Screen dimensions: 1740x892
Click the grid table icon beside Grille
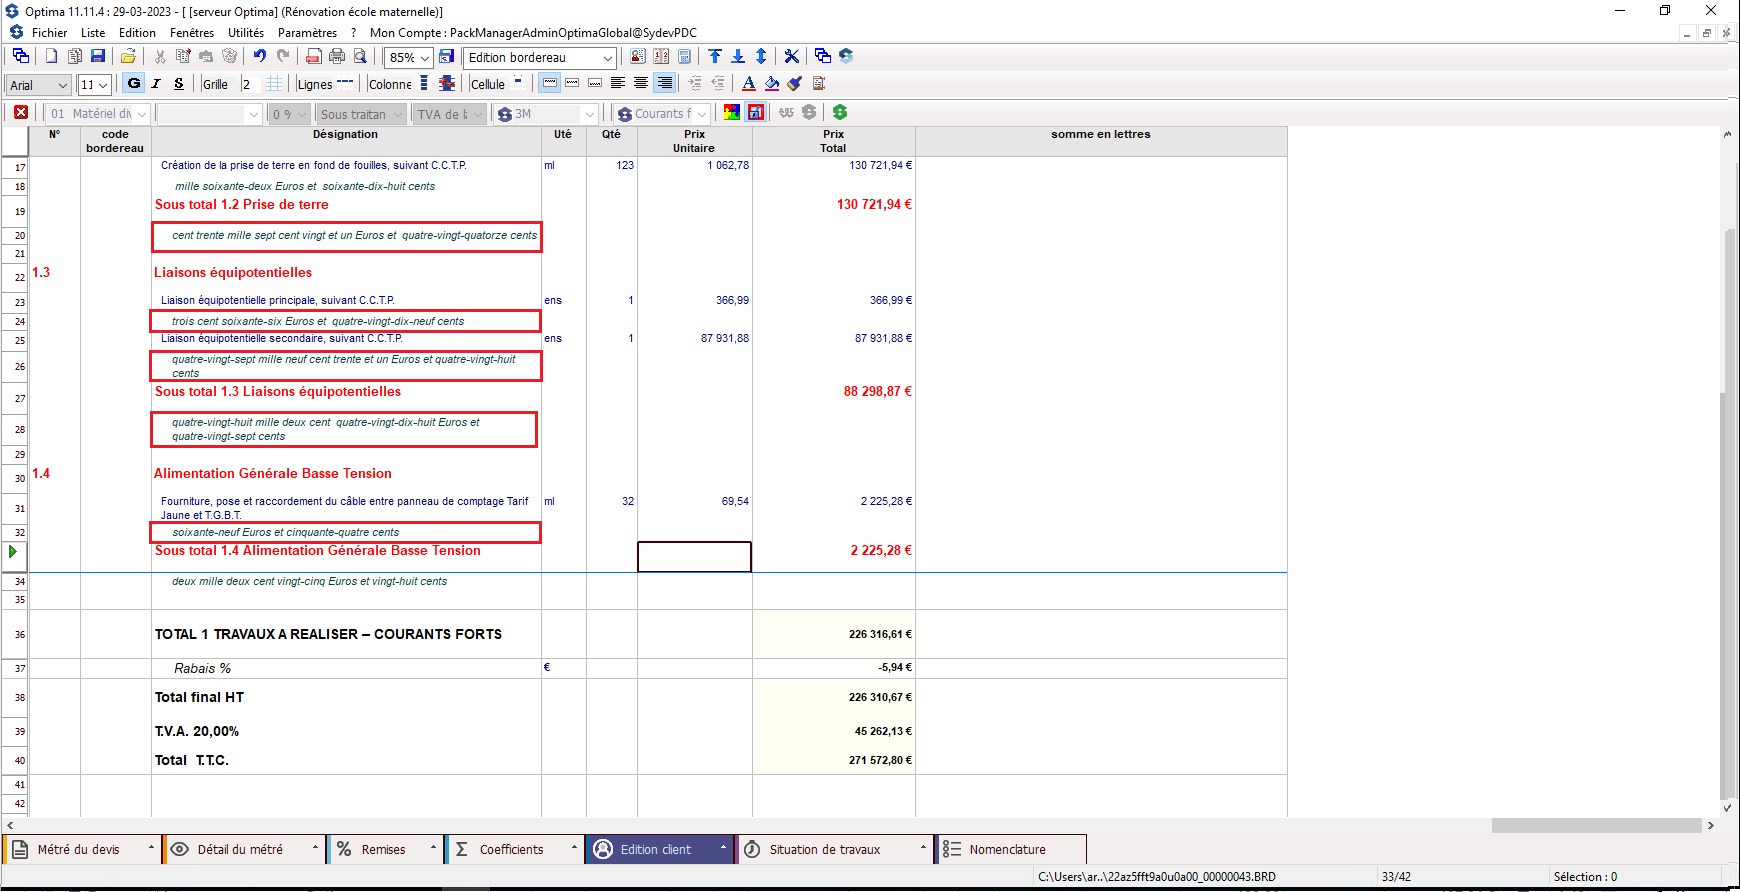[274, 84]
